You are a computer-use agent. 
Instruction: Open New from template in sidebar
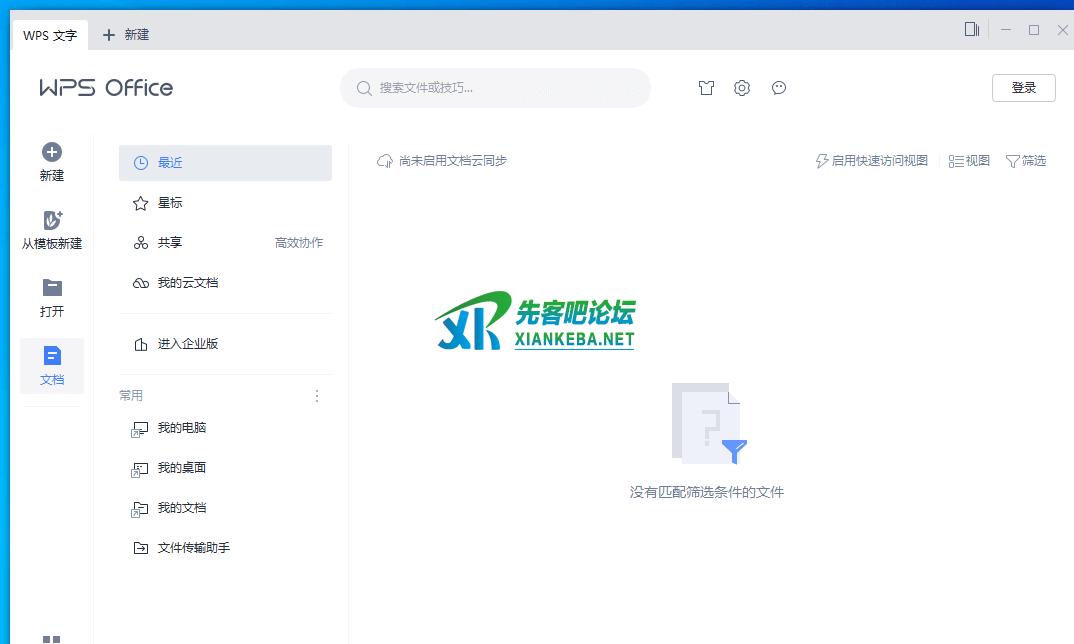(52, 221)
